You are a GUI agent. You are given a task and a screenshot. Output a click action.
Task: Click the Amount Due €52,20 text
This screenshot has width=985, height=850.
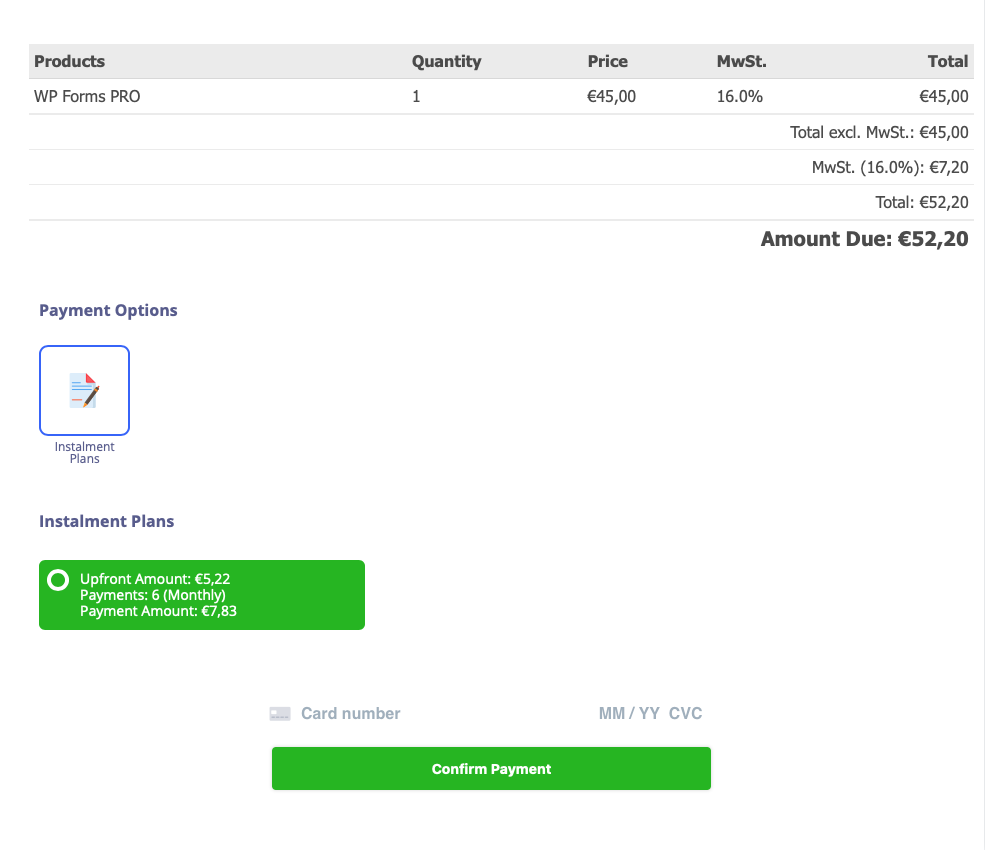point(864,239)
